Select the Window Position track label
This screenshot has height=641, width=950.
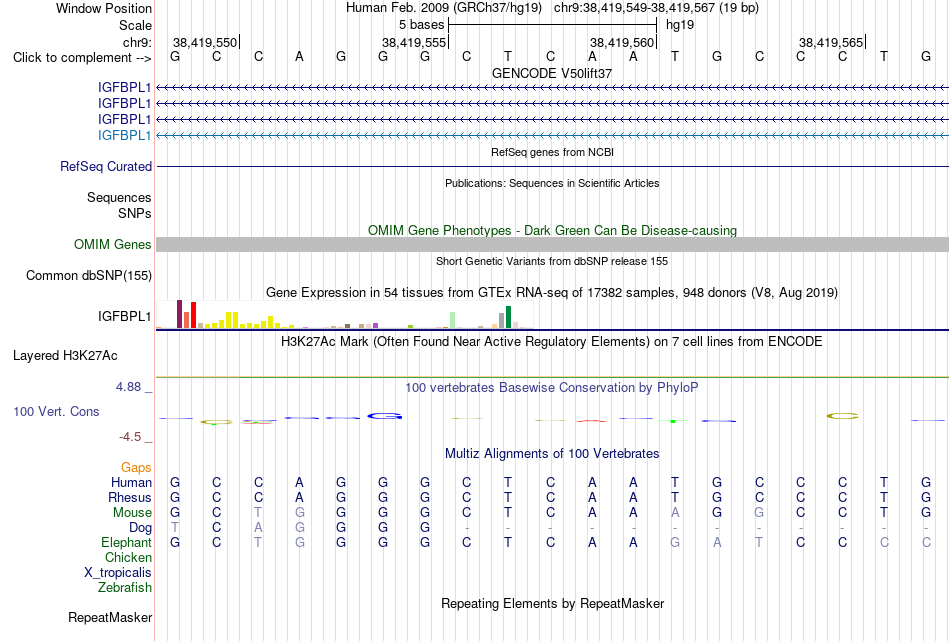[x=104, y=8]
